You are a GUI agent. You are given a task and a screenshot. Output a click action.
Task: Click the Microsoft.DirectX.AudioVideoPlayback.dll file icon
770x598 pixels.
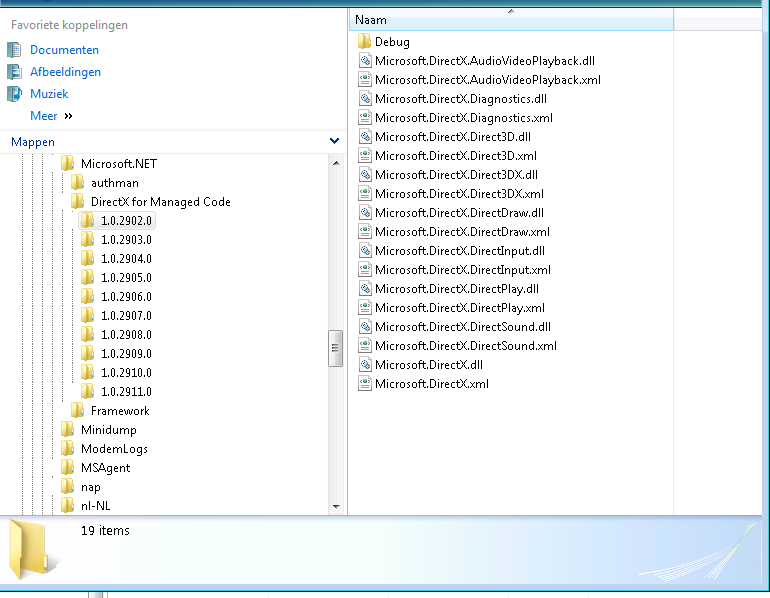tap(364, 61)
